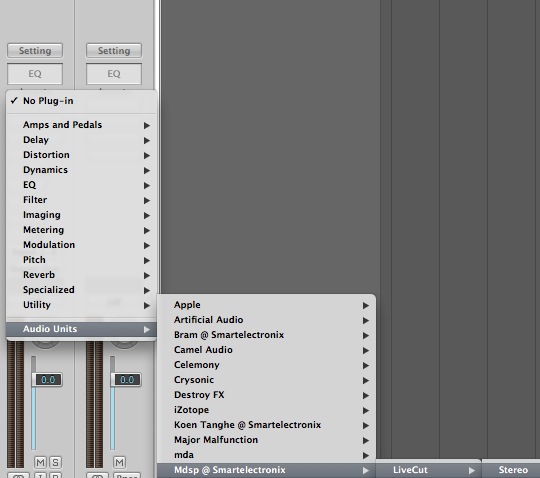The width and height of the screenshot is (540, 478).
Task: Mute the first channel strip
Action: (x=40, y=462)
